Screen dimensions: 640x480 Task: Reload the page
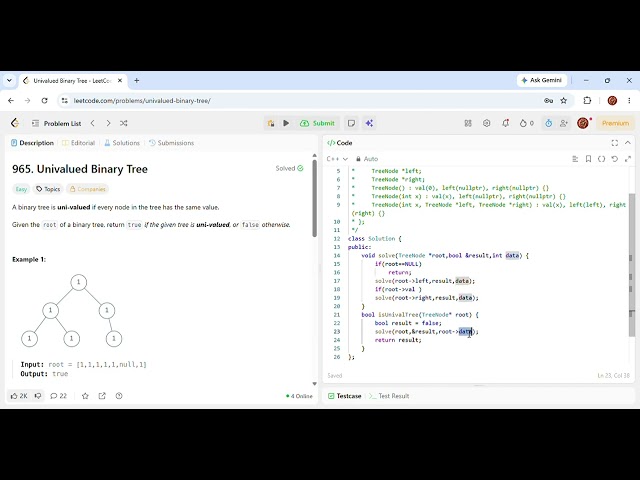click(44, 100)
